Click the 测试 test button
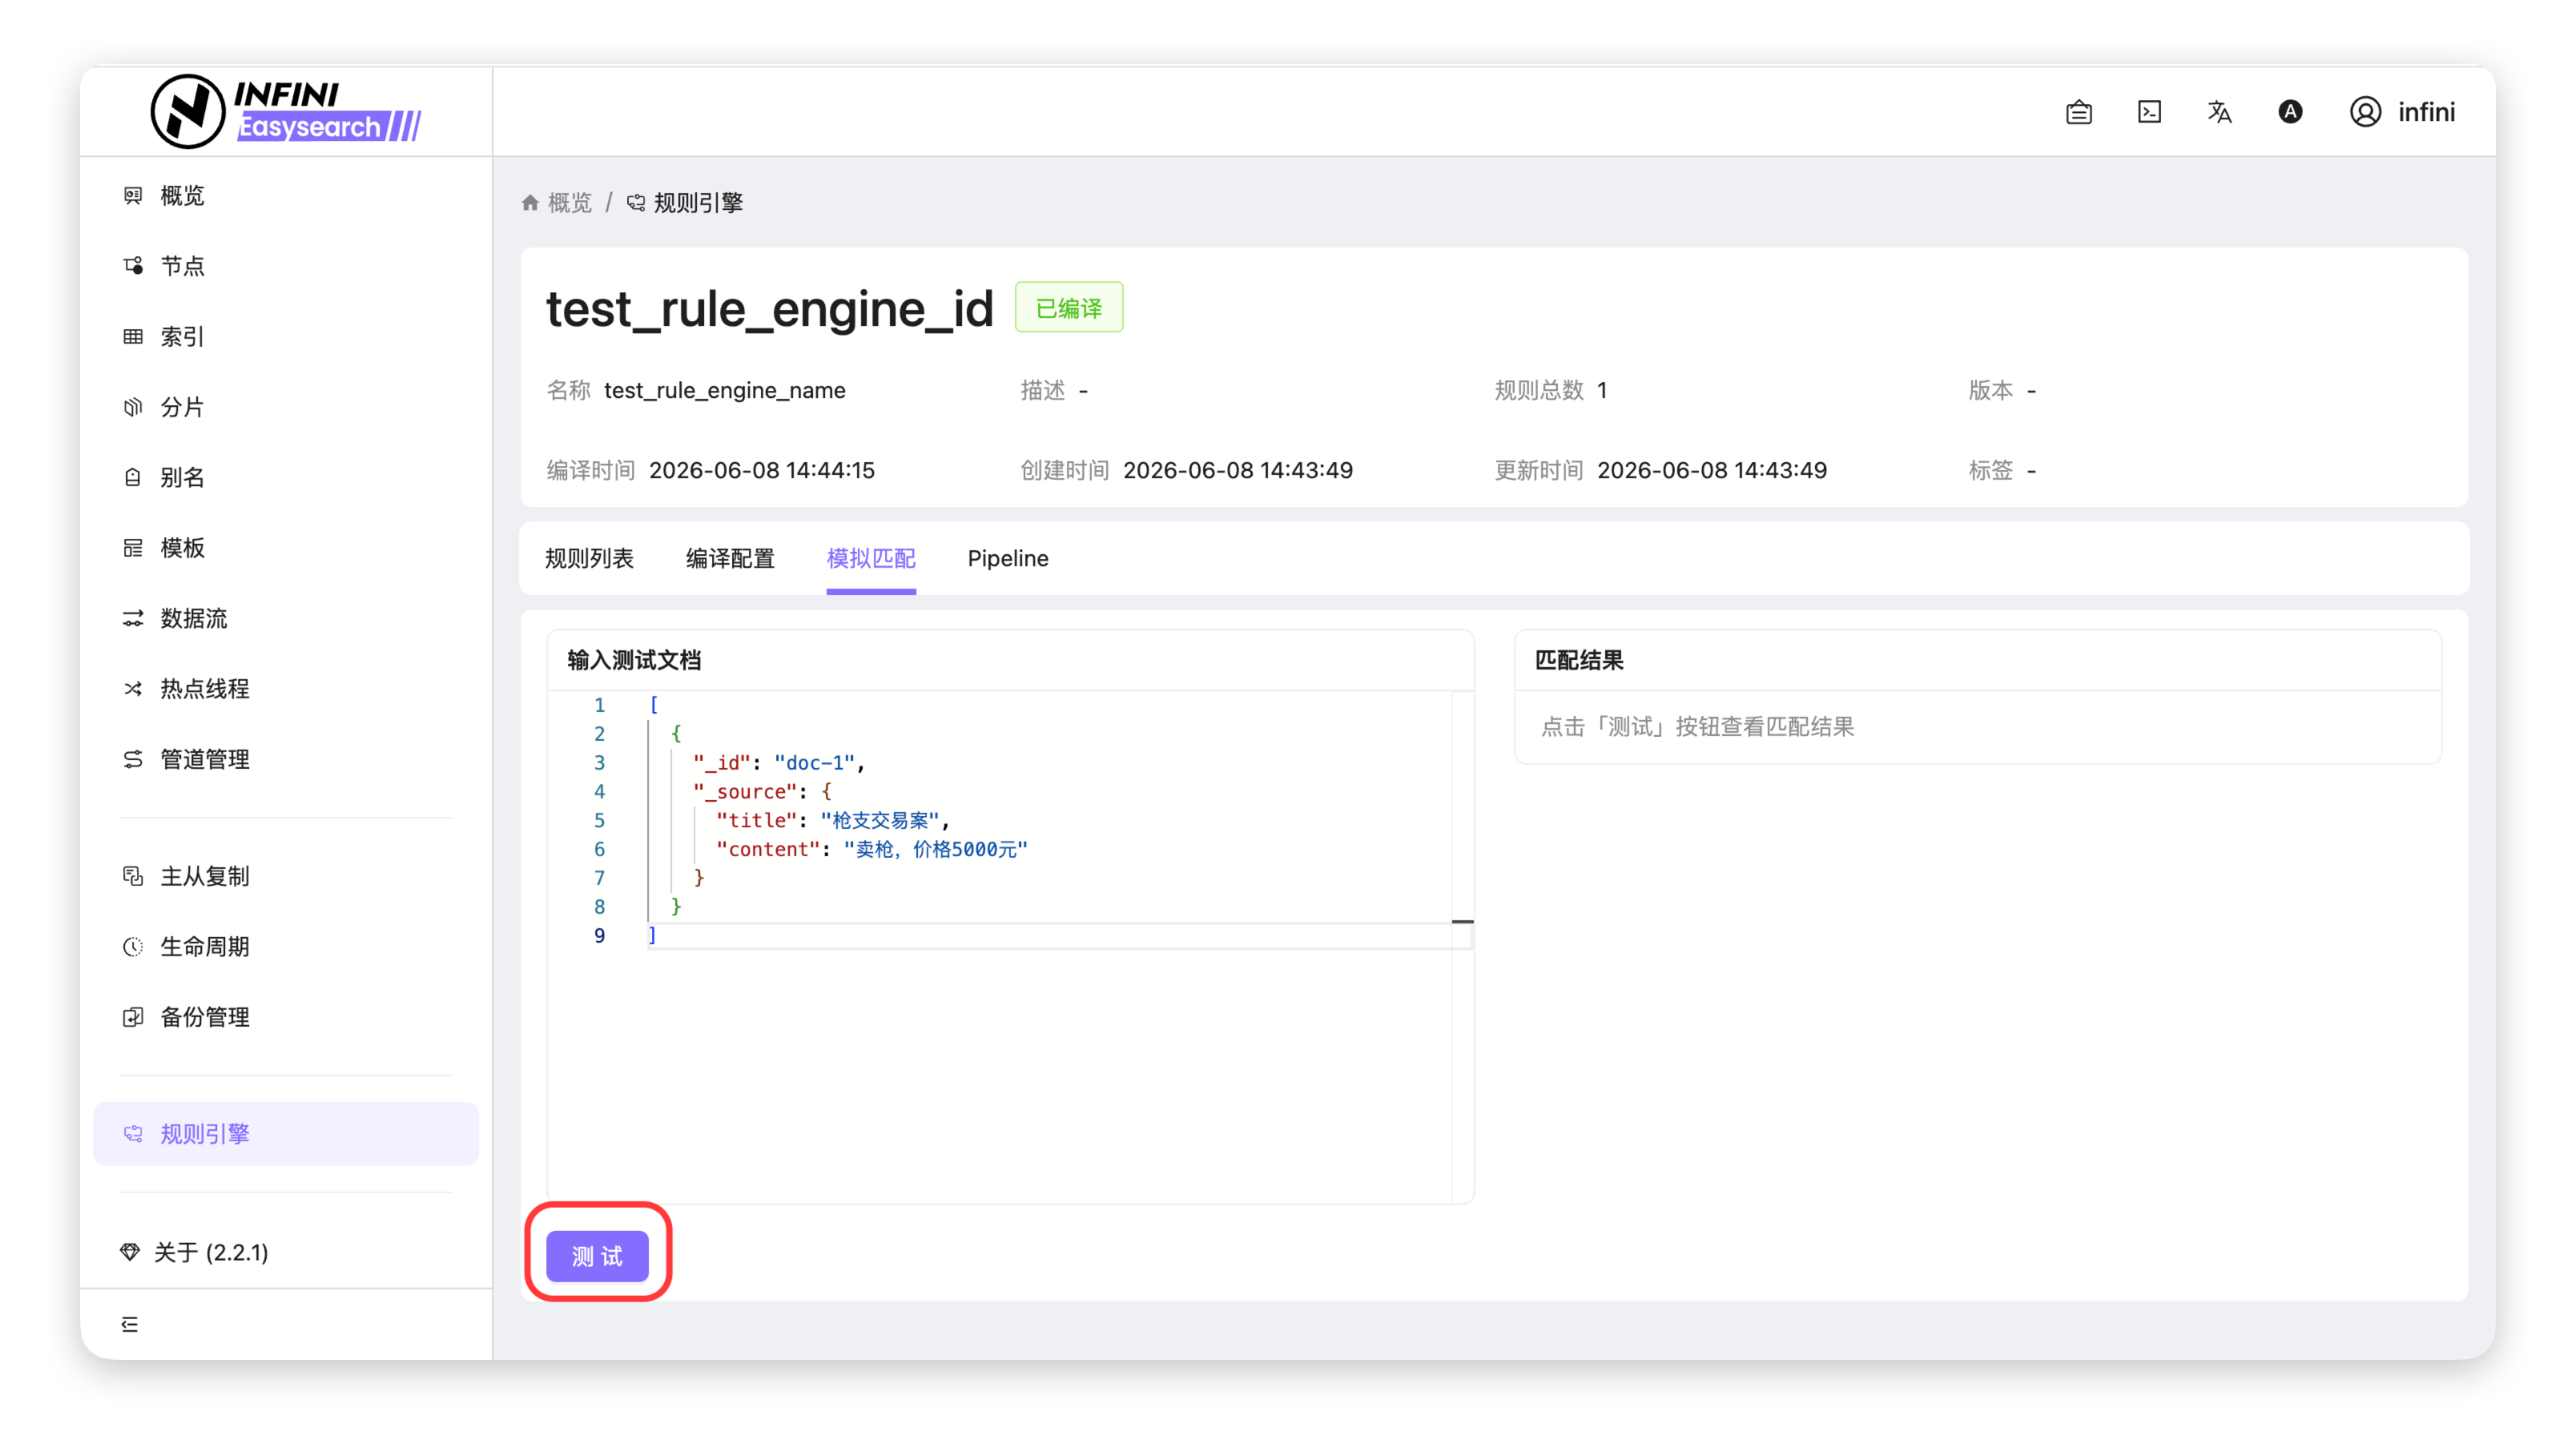The width and height of the screenshot is (2576, 1456). coord(597,1256)
